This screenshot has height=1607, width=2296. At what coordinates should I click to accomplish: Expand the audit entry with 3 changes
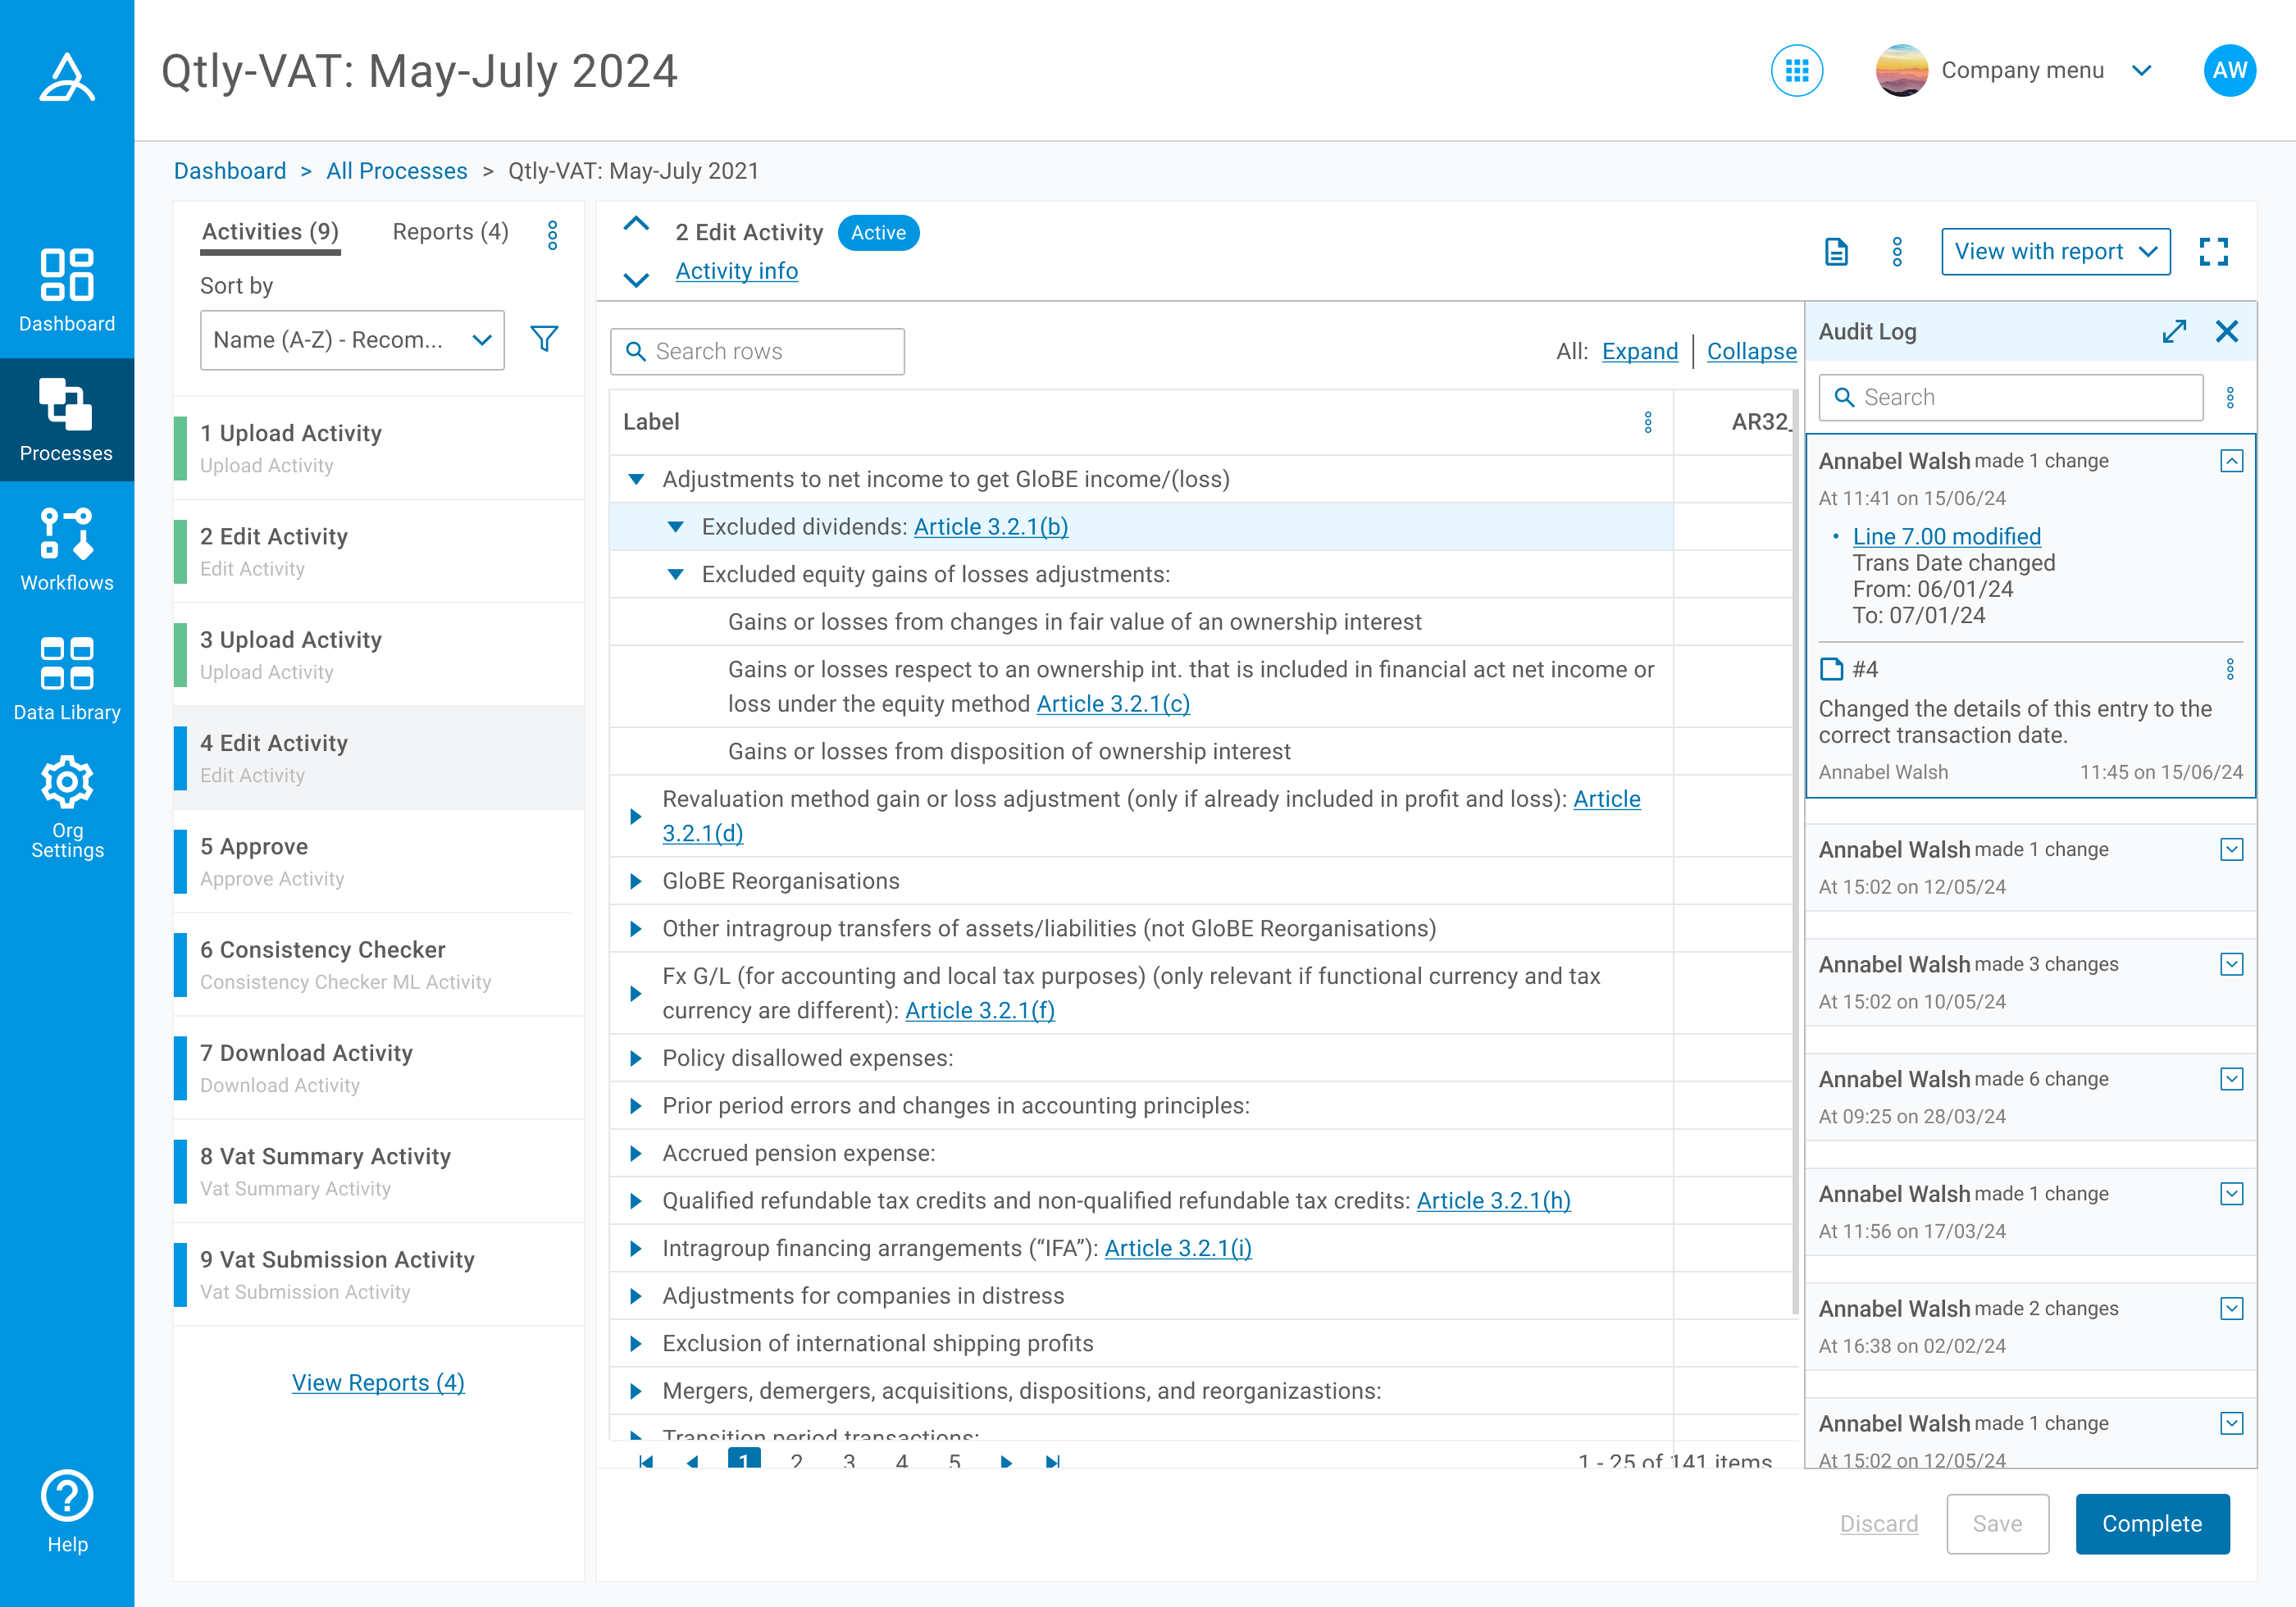point(2231,964)
